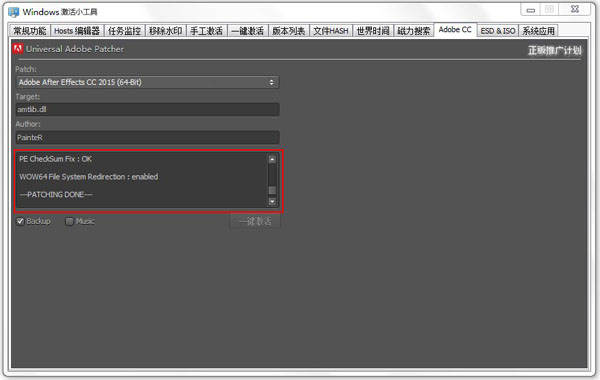Viewport: 600px width, 380px height.
Task: Expand the Patch dropdown for After Effects
Action: (x=147, y=82)
